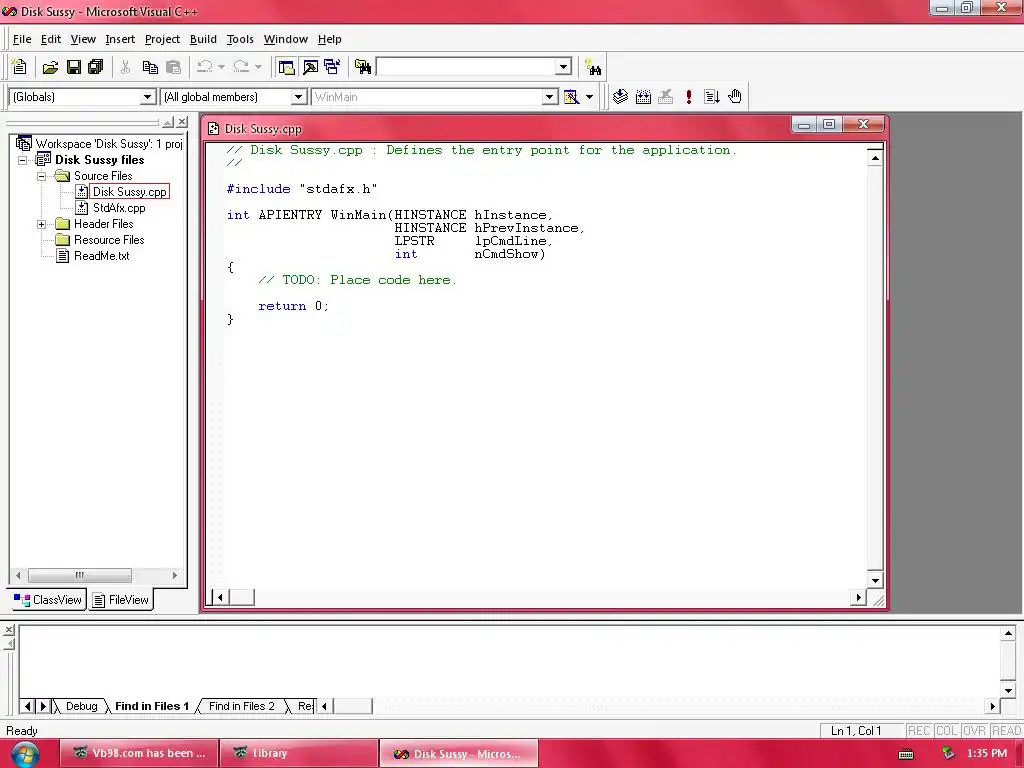Open the Build menu
The image size is (1024, 768).
pos(203,39)
